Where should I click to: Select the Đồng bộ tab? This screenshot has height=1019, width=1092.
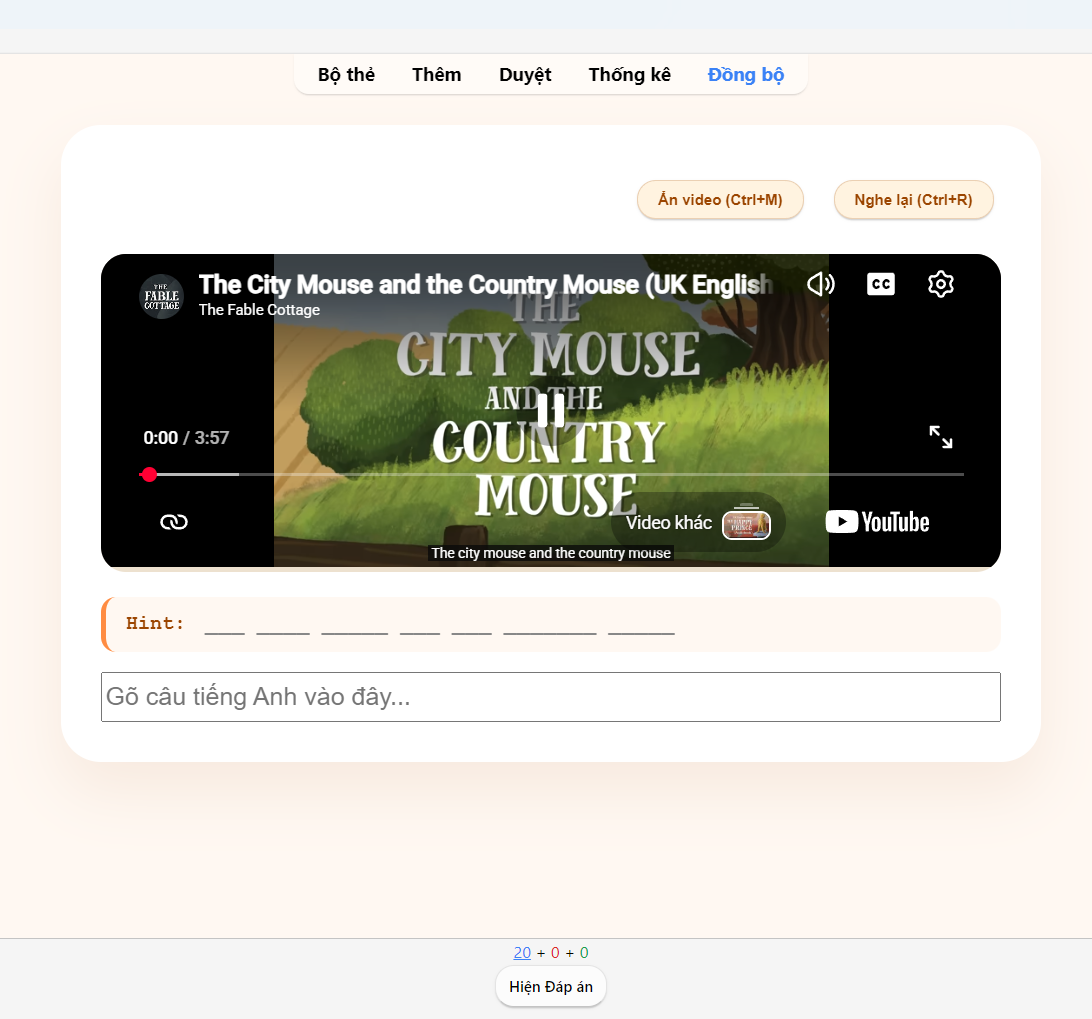pos(746,75)
